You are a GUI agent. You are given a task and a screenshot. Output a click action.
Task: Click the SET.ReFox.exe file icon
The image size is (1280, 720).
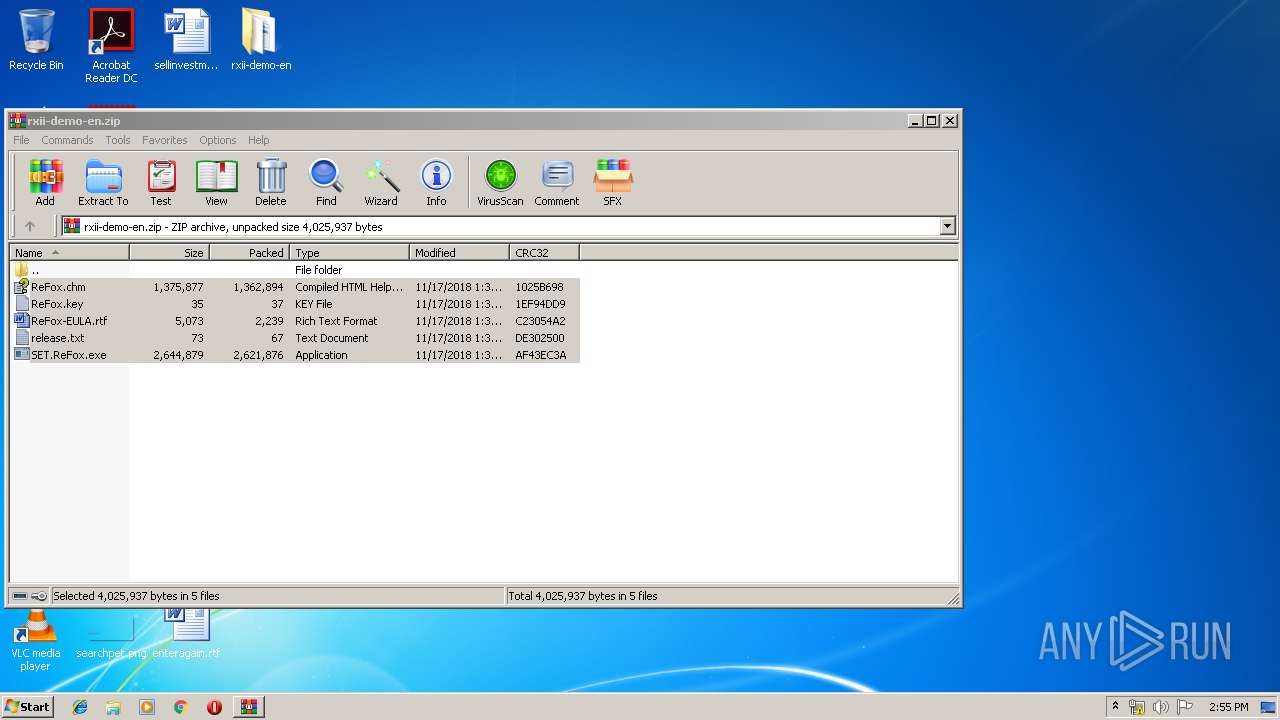pos(22,355)
